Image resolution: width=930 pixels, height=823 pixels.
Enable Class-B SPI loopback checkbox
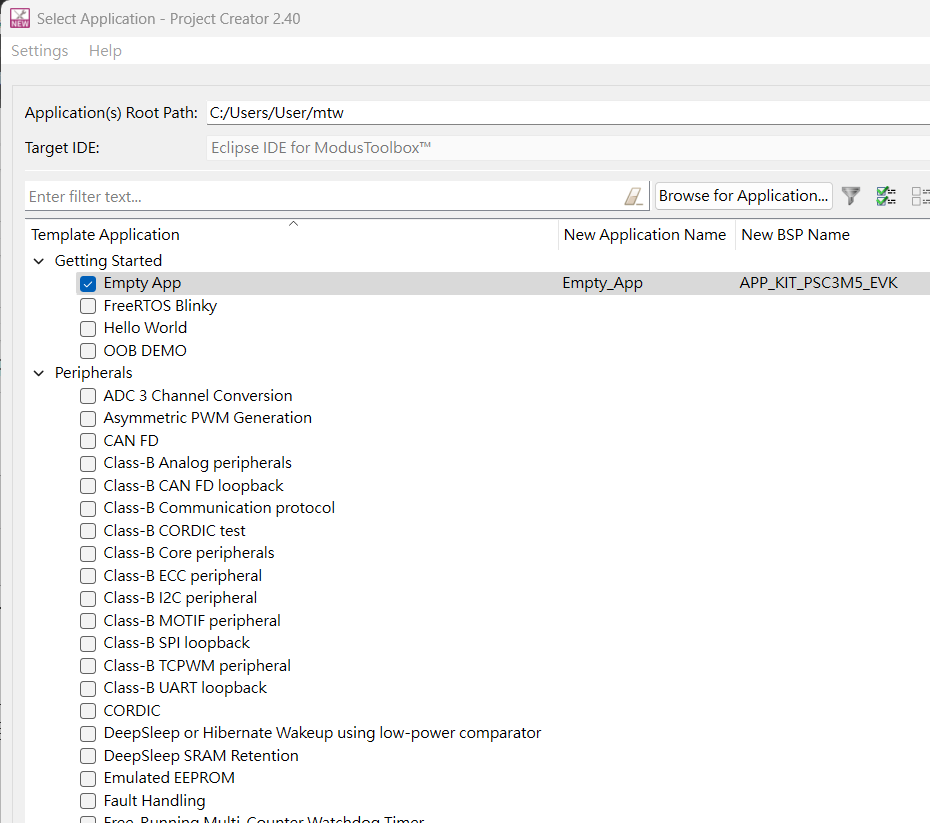(x=88, y=644)
